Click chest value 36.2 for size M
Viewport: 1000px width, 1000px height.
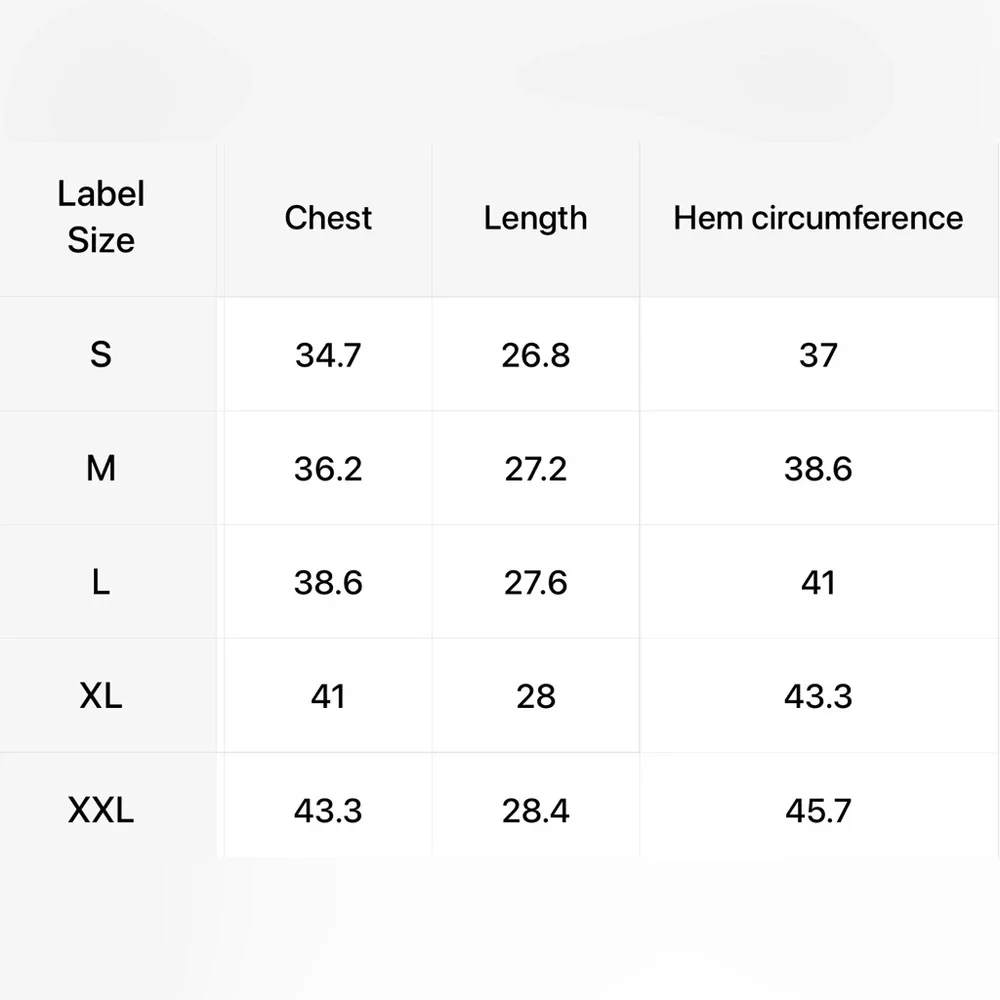tap(328, 468)
